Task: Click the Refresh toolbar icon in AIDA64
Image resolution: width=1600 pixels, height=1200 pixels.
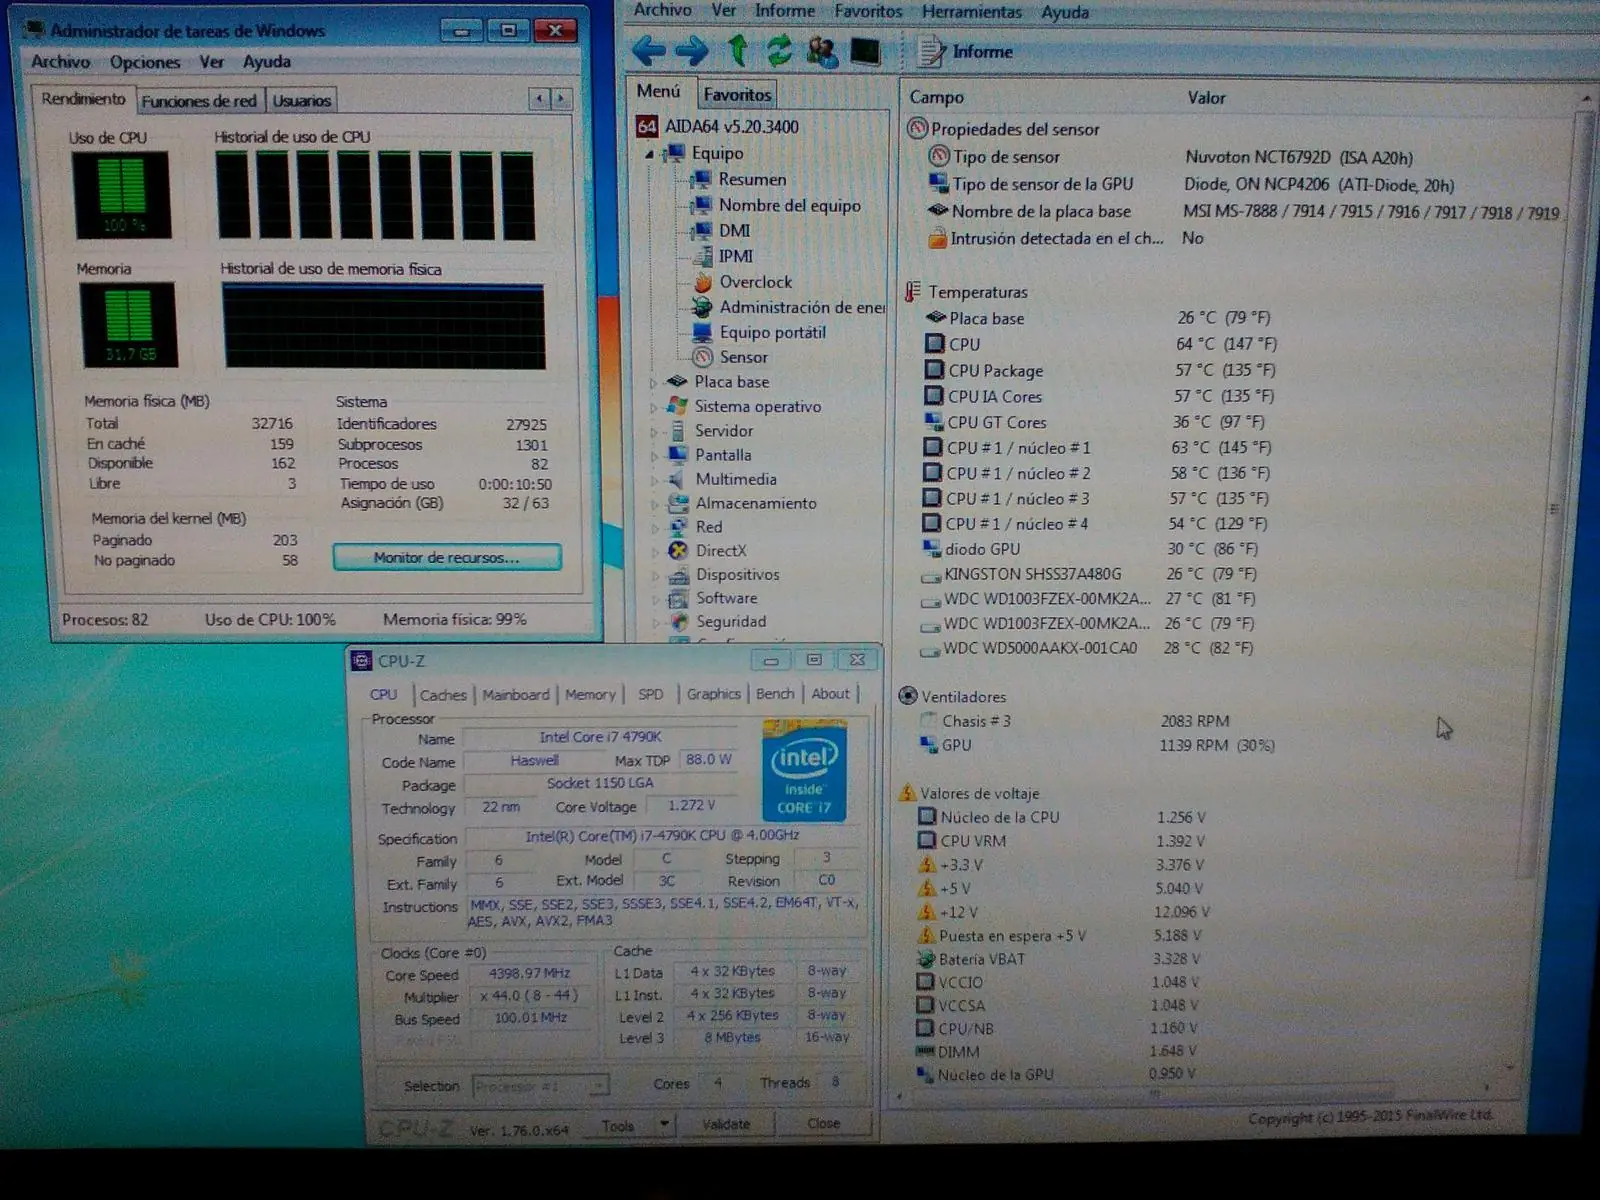Action: point(779,50)
